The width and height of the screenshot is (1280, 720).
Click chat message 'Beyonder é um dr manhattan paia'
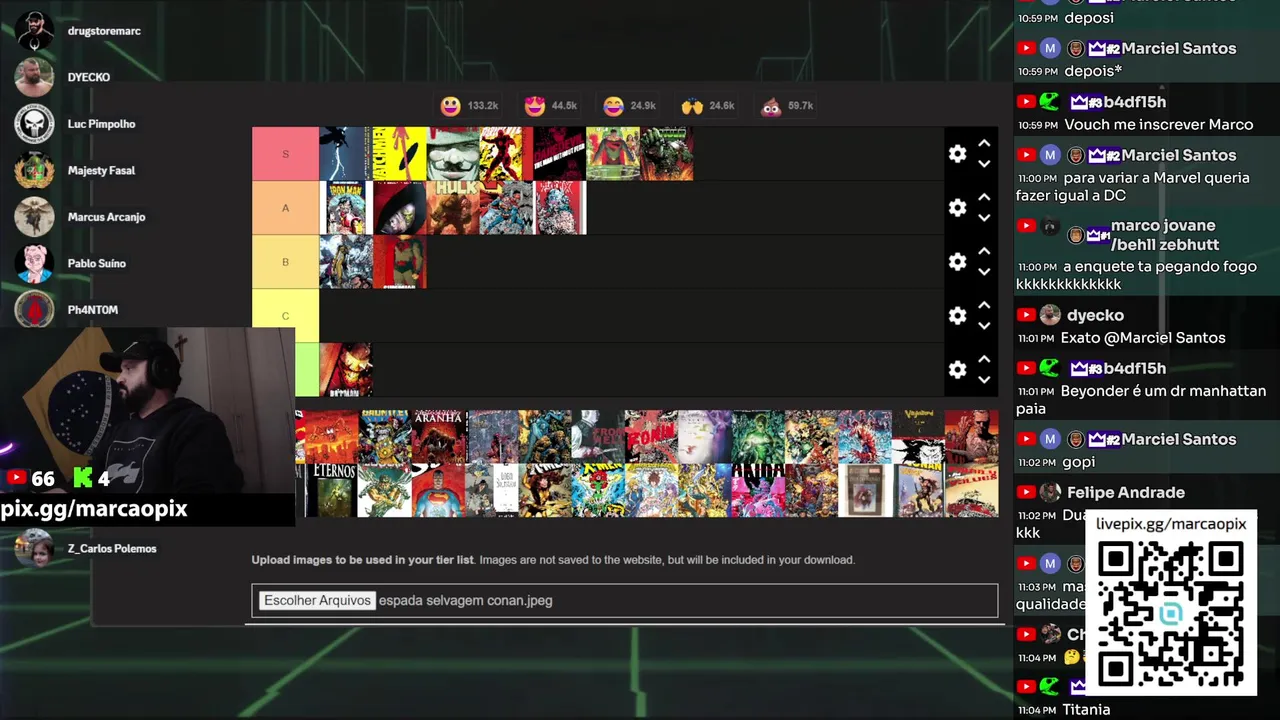coord(1141,400)
